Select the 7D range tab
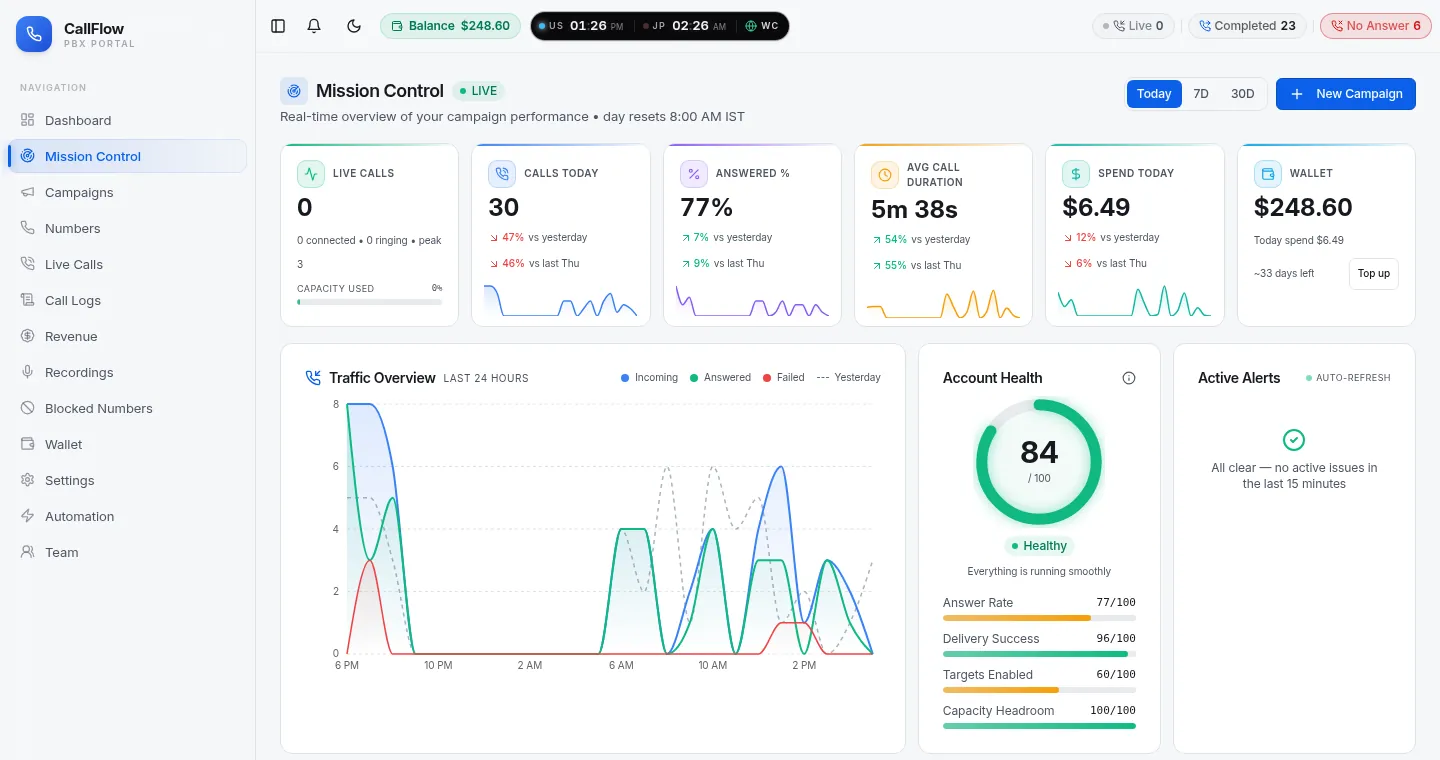Viewport: 1440px width, 760px height. [1201, 94]
